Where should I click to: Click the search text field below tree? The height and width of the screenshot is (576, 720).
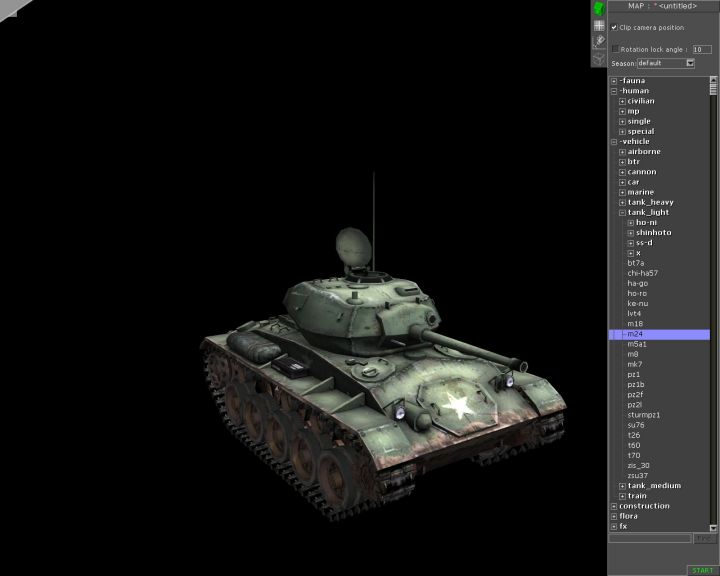[x=650, y=538]
